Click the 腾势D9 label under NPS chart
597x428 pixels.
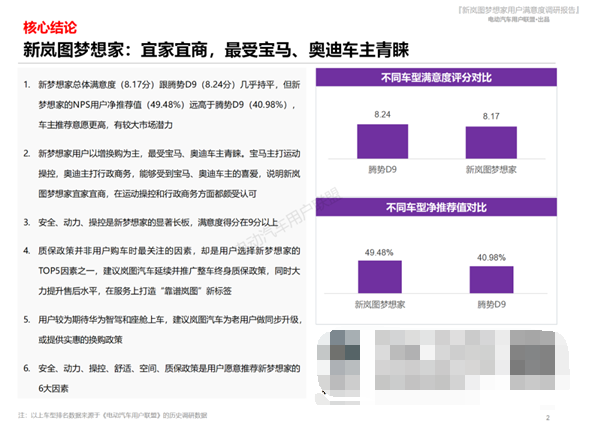tap(491, 304)
